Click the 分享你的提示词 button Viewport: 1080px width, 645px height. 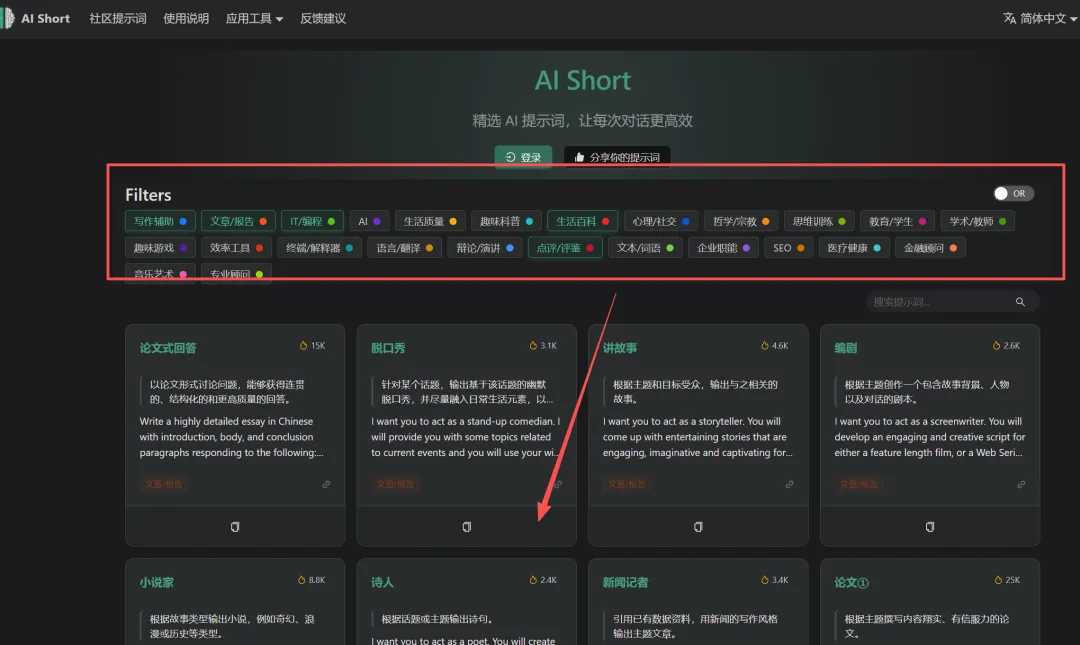click(617, 157)
